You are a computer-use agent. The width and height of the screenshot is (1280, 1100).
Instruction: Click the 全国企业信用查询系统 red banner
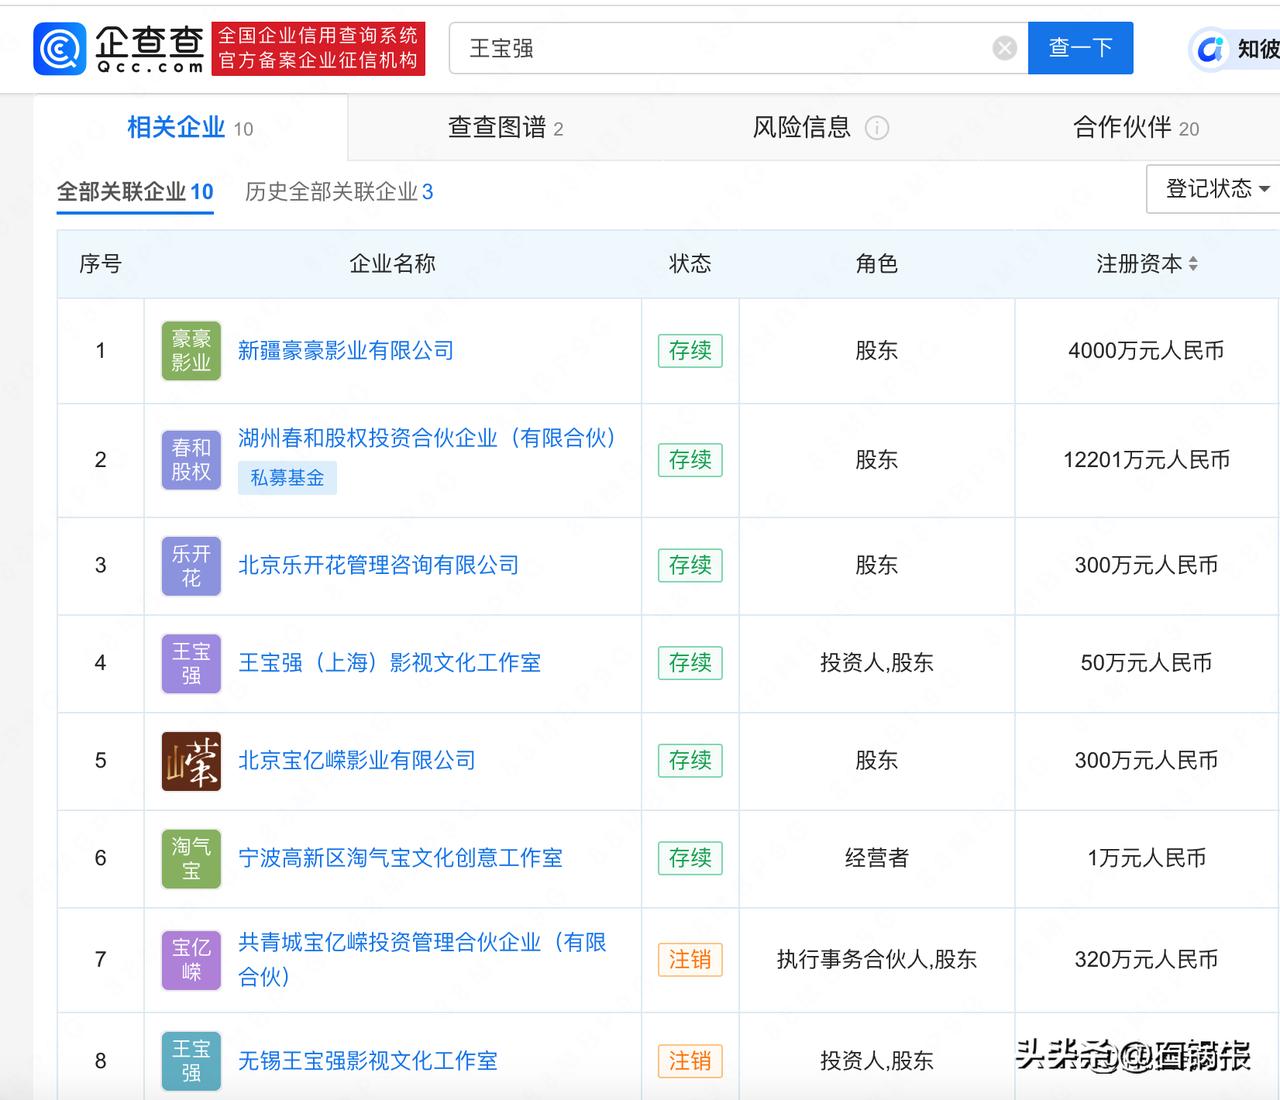click(x=318, y=48)
